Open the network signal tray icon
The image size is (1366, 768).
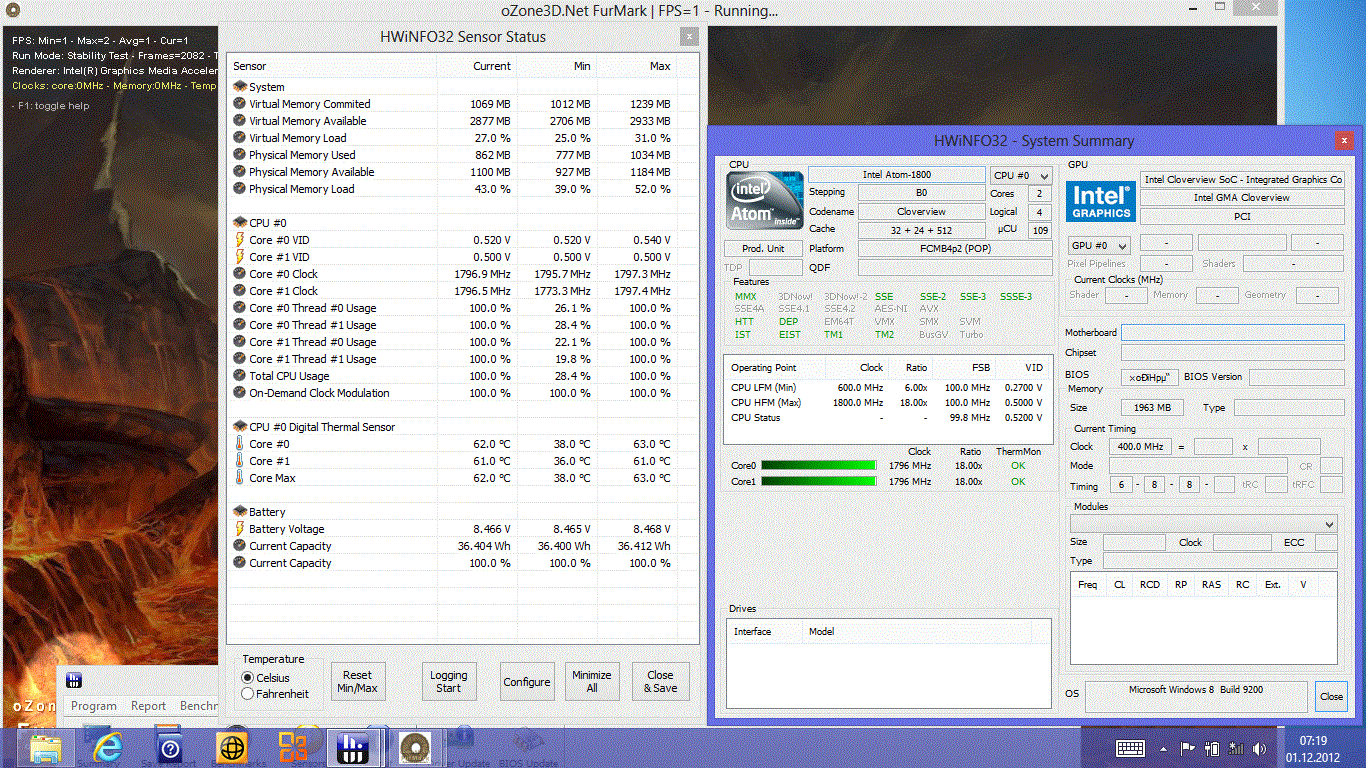[1236, 748]
